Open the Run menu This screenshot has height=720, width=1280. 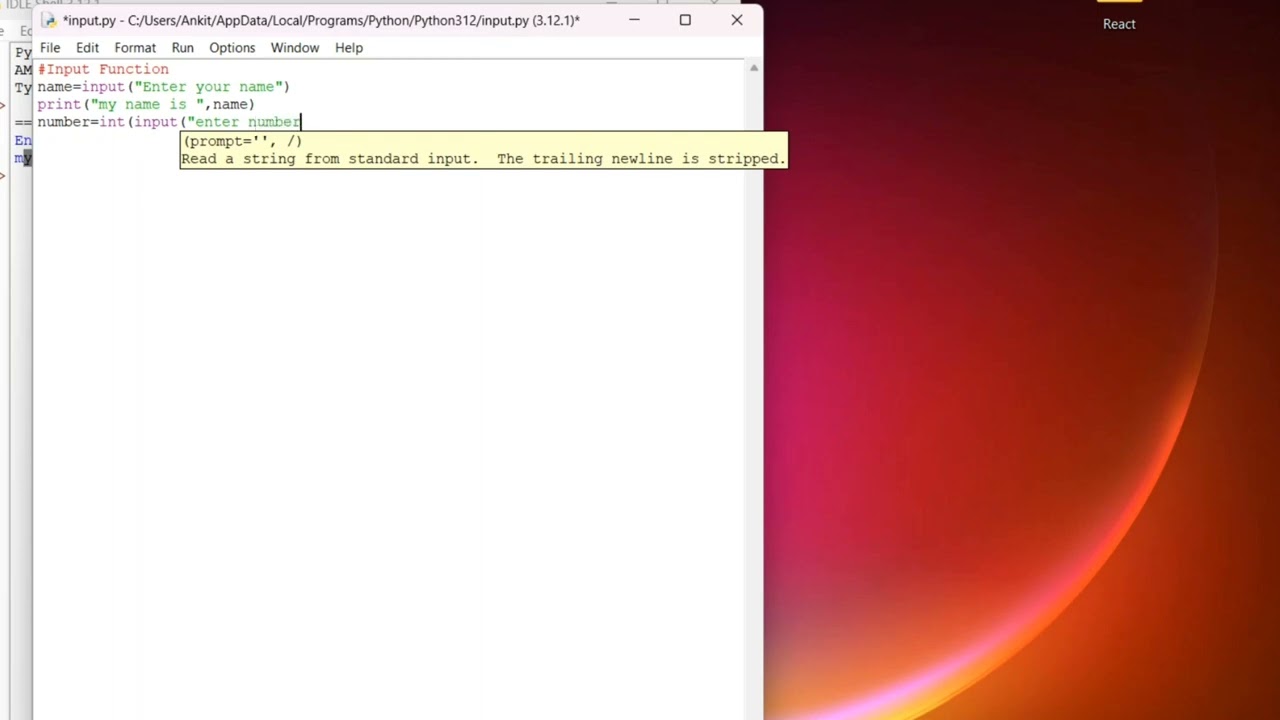(x=182, y=48)
